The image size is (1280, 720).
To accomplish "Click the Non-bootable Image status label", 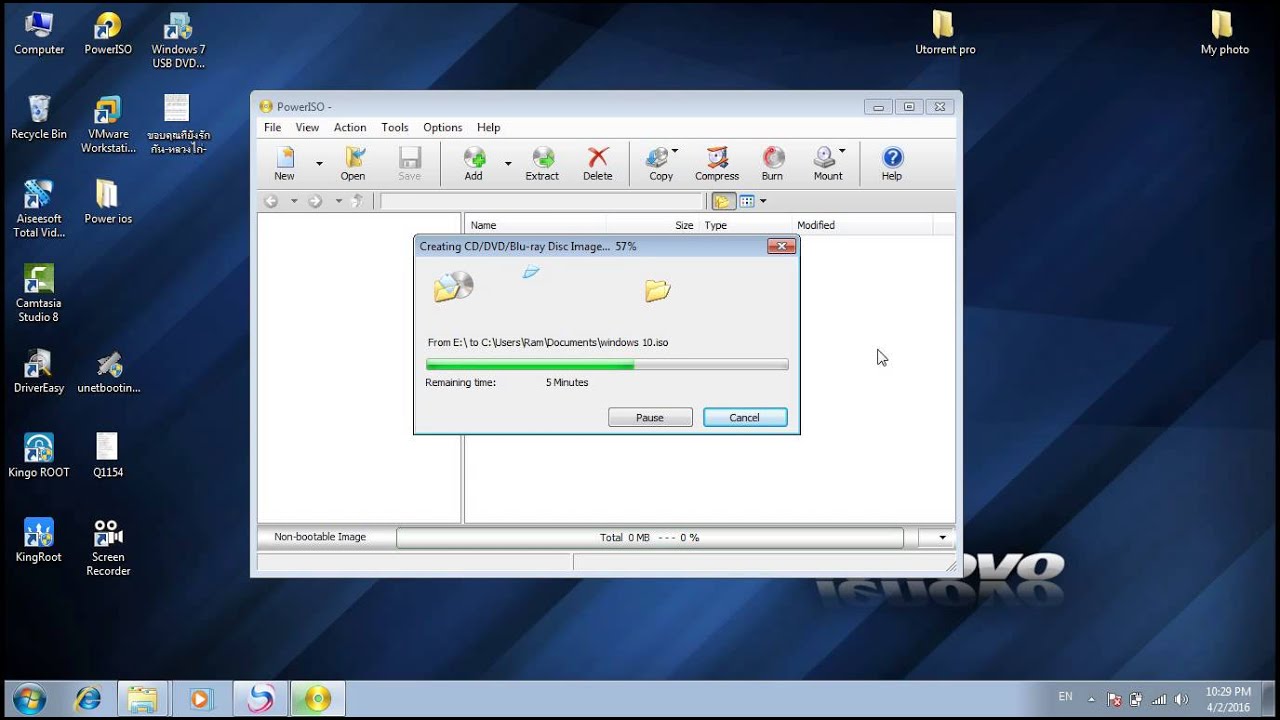I will coord(320,537).
